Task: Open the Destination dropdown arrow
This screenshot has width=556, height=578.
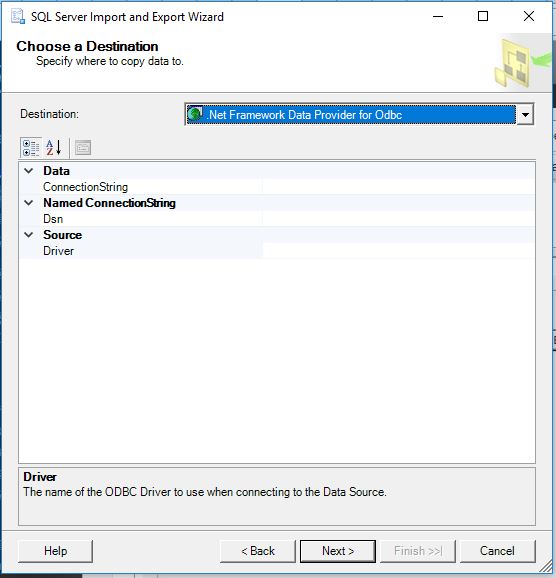Action: [525, 114]
